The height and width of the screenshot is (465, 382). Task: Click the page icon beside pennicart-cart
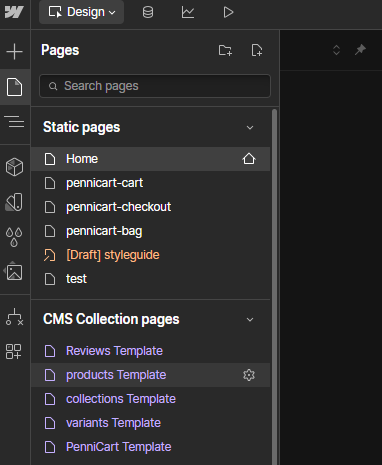[50, 183]
